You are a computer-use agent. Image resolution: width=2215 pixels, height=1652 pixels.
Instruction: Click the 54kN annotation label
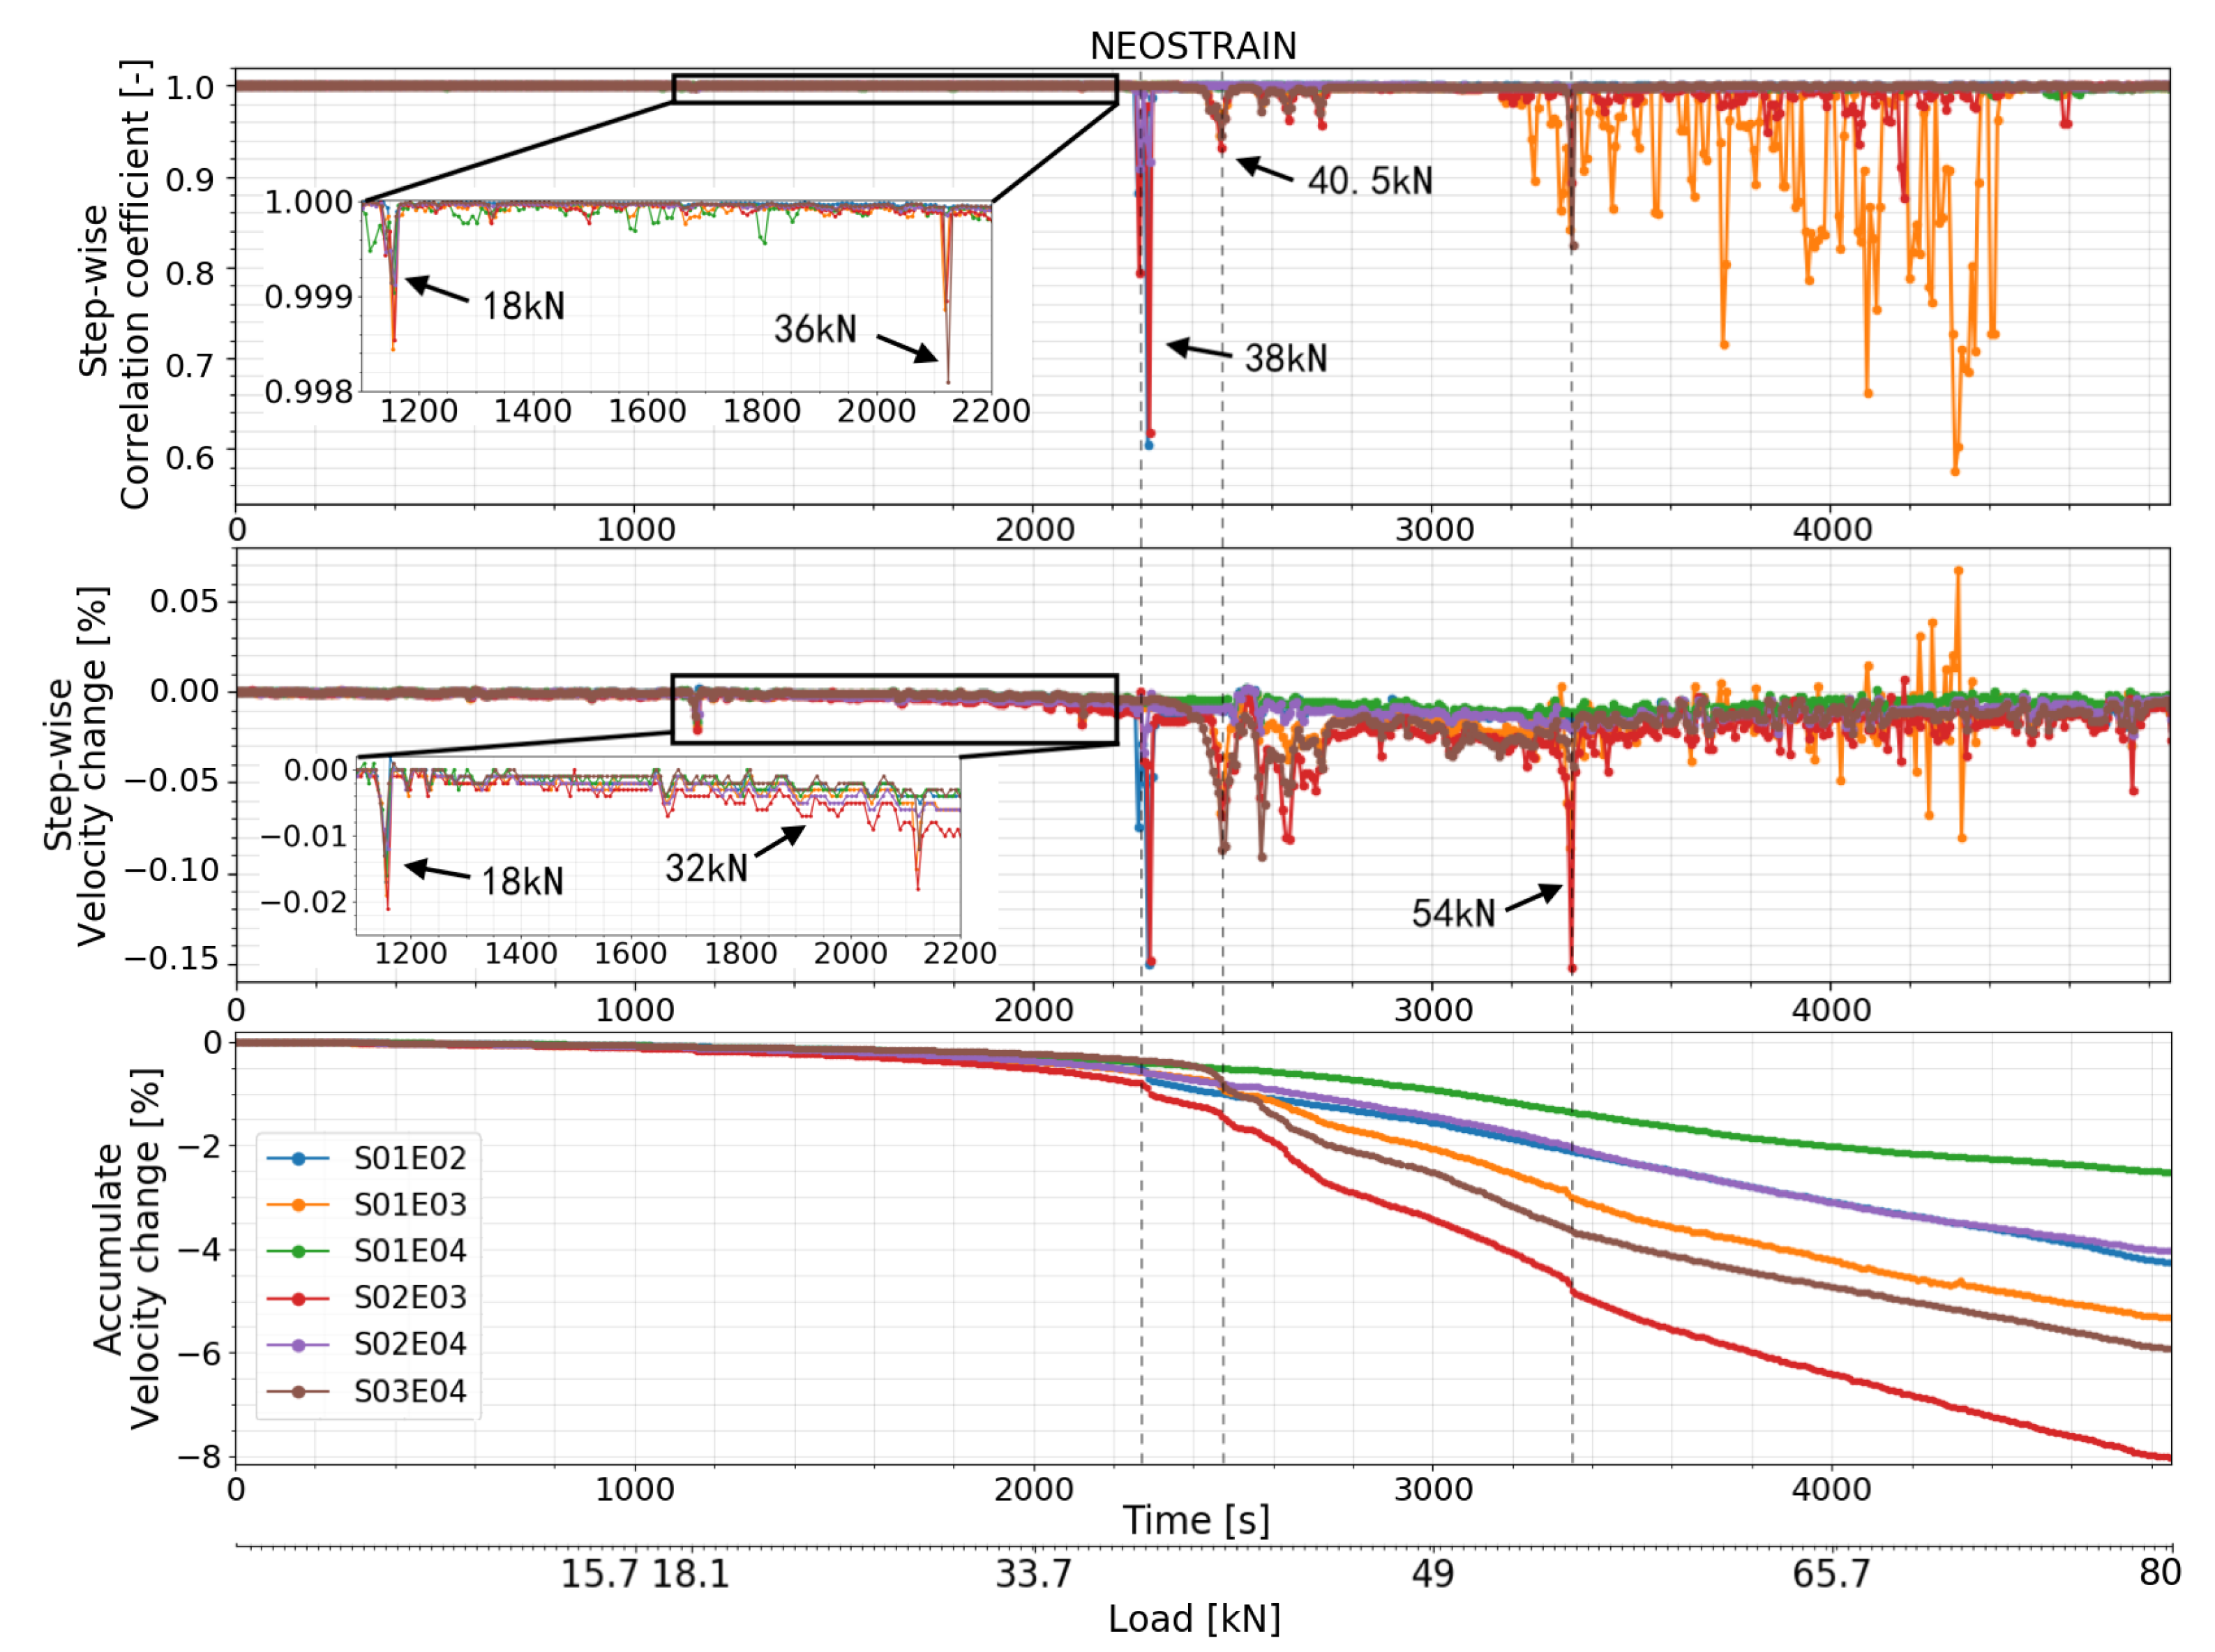(1453, 913)
